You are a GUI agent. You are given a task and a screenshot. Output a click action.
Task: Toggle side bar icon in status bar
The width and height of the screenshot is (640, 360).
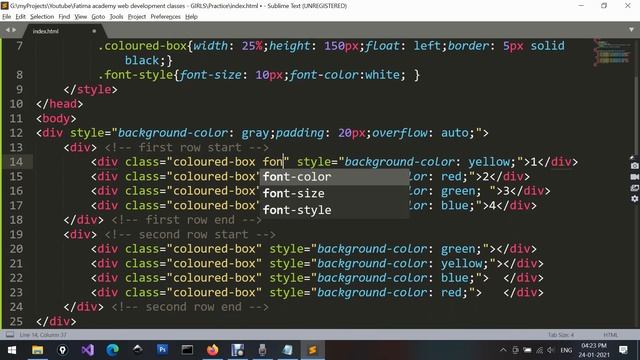[10, 335]
